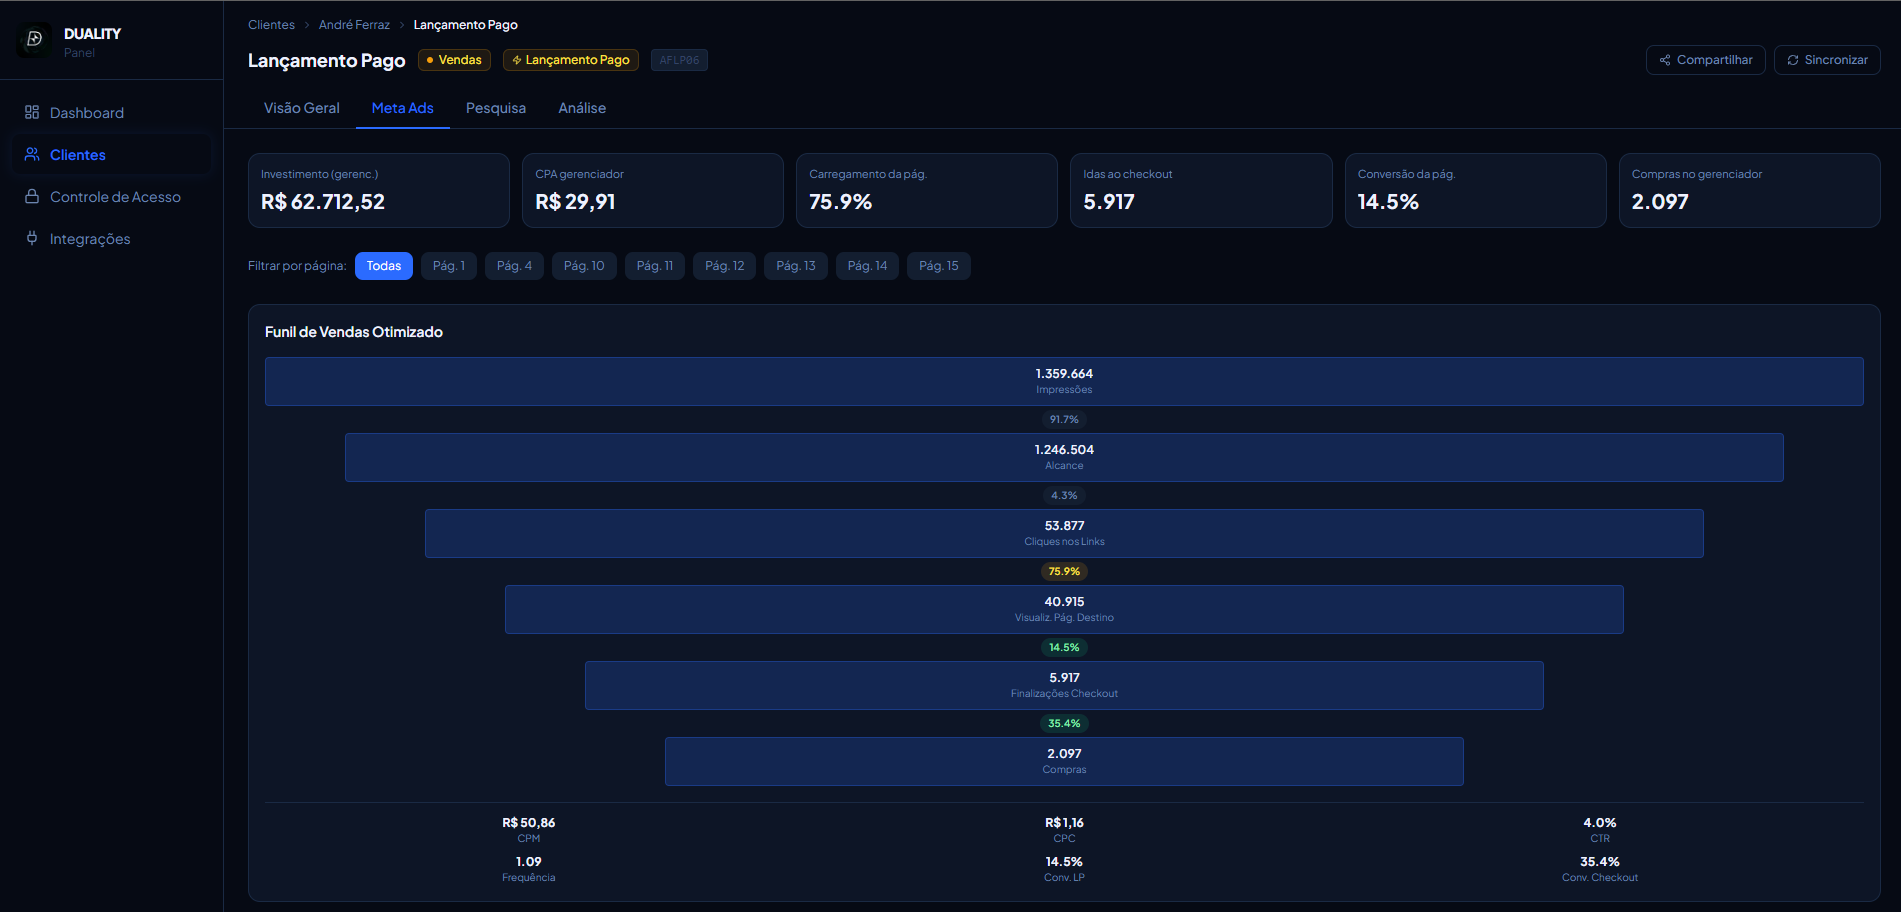This screenshot has height=912, width=1901.
Task: Click the 4.0% CTR value
Action: pos(1600,823)
